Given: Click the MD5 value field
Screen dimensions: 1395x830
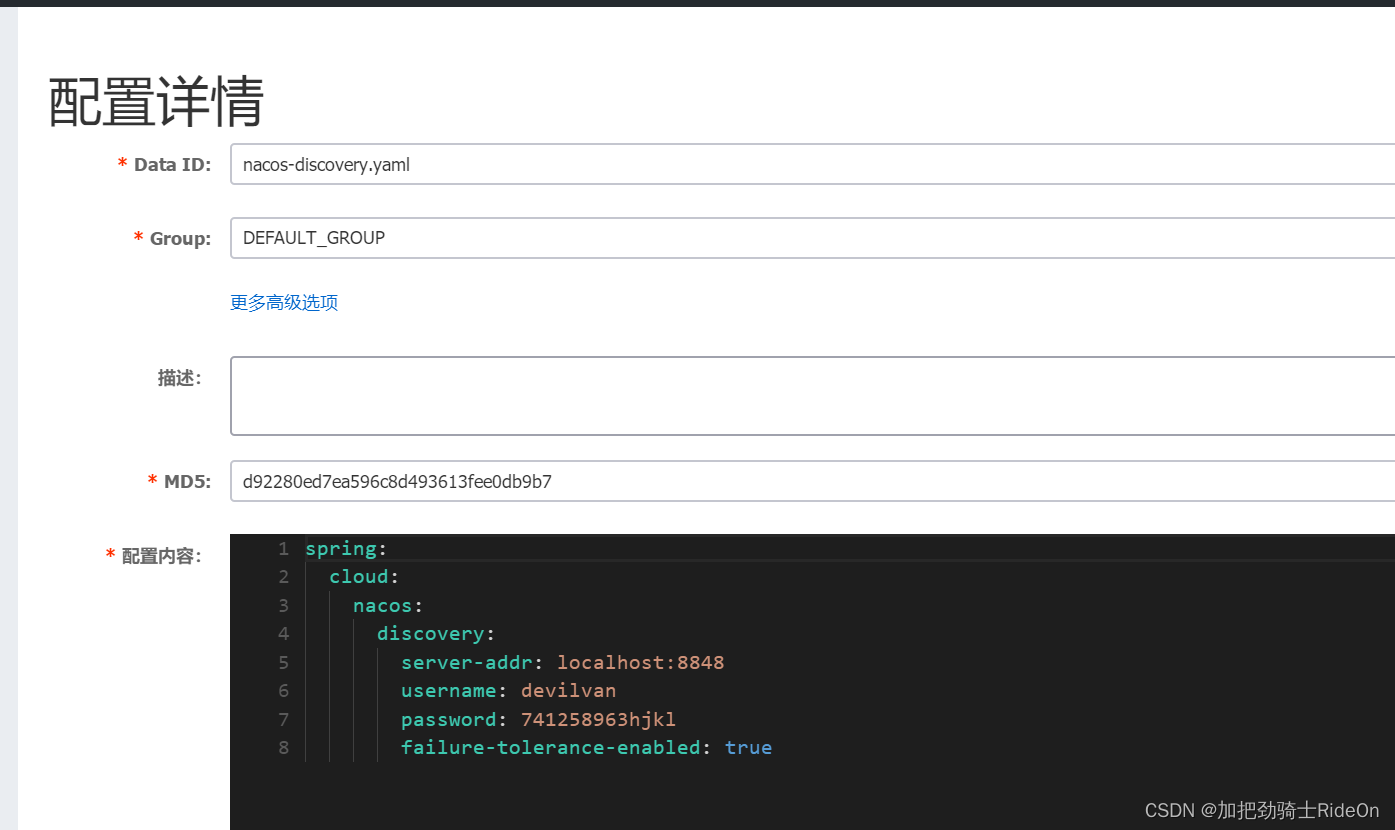Looking at the screenshot, I should tap(812, 482).
